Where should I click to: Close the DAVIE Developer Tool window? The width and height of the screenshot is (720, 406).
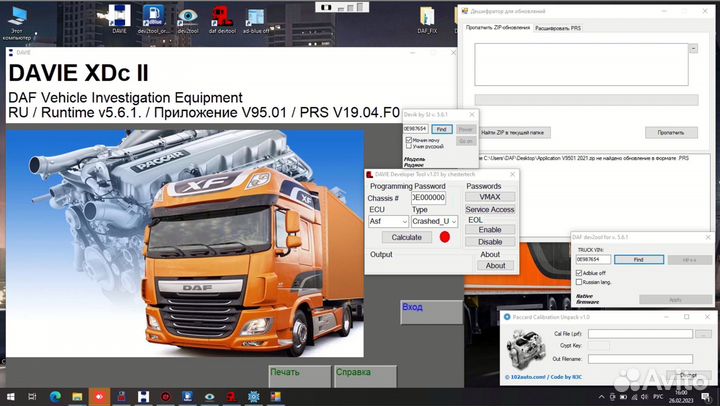pos(512,175)
